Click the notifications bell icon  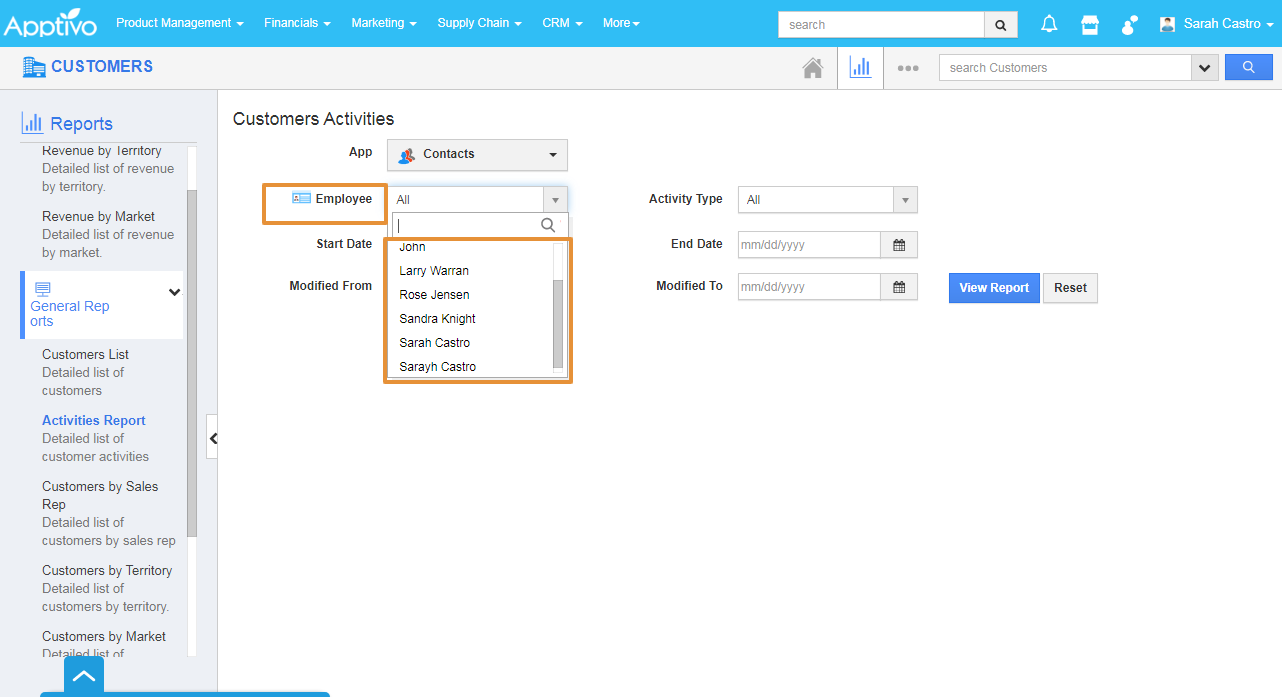(x=1049, y=24)
